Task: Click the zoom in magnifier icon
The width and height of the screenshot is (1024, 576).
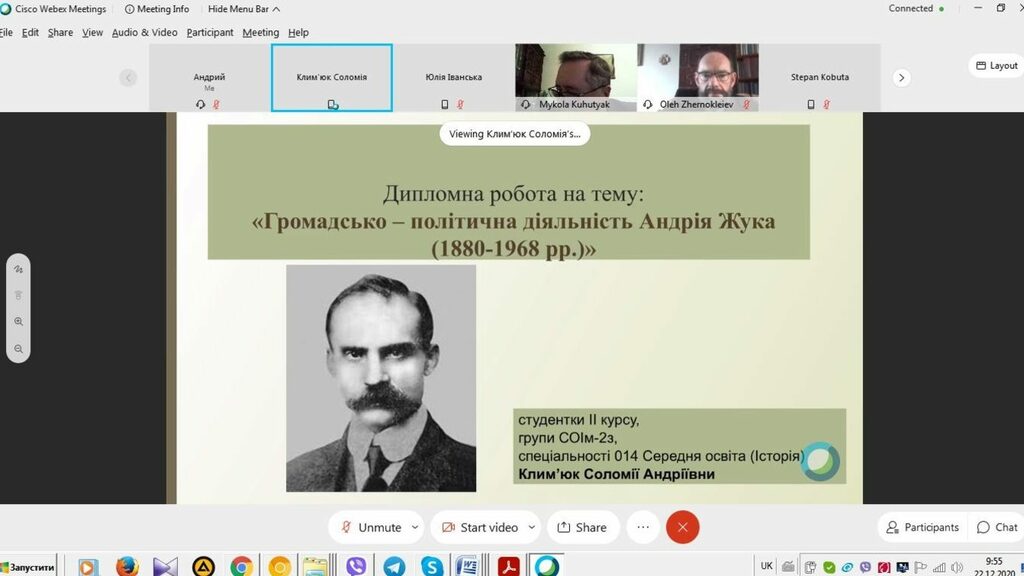Action: 18,322
